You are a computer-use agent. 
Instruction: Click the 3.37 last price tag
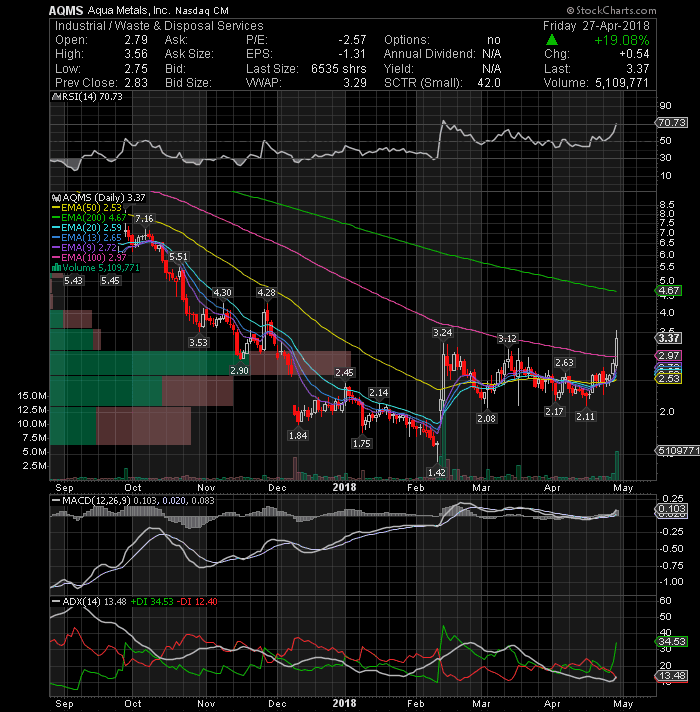[668, 338]
